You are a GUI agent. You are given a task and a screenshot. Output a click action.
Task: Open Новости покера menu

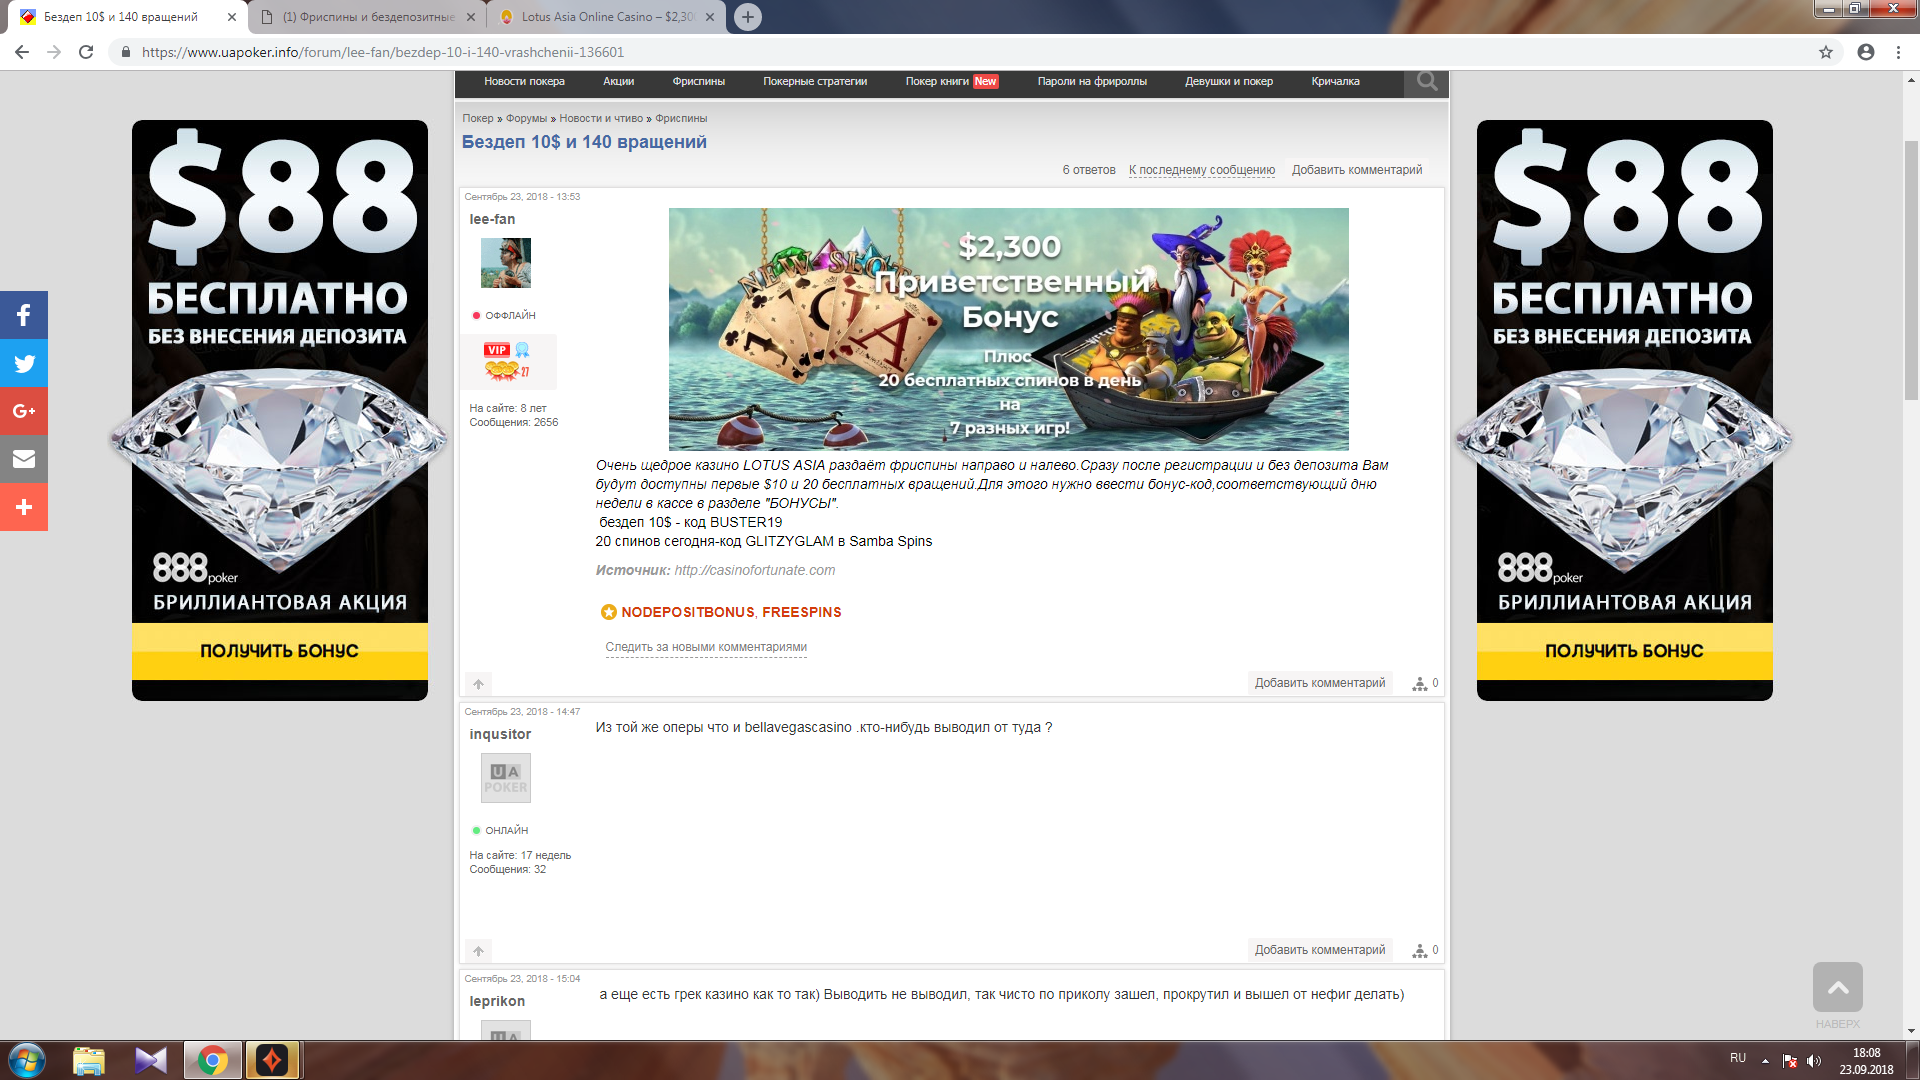click(524, 82)
